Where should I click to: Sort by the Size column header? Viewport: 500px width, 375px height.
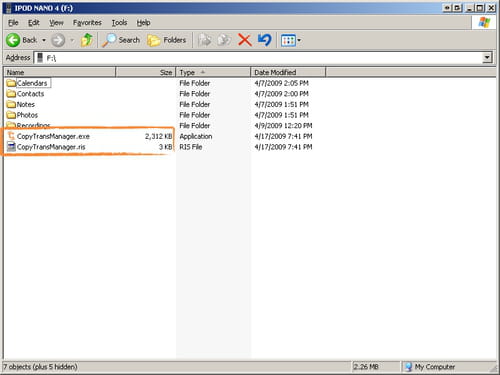tap(146, 72)
